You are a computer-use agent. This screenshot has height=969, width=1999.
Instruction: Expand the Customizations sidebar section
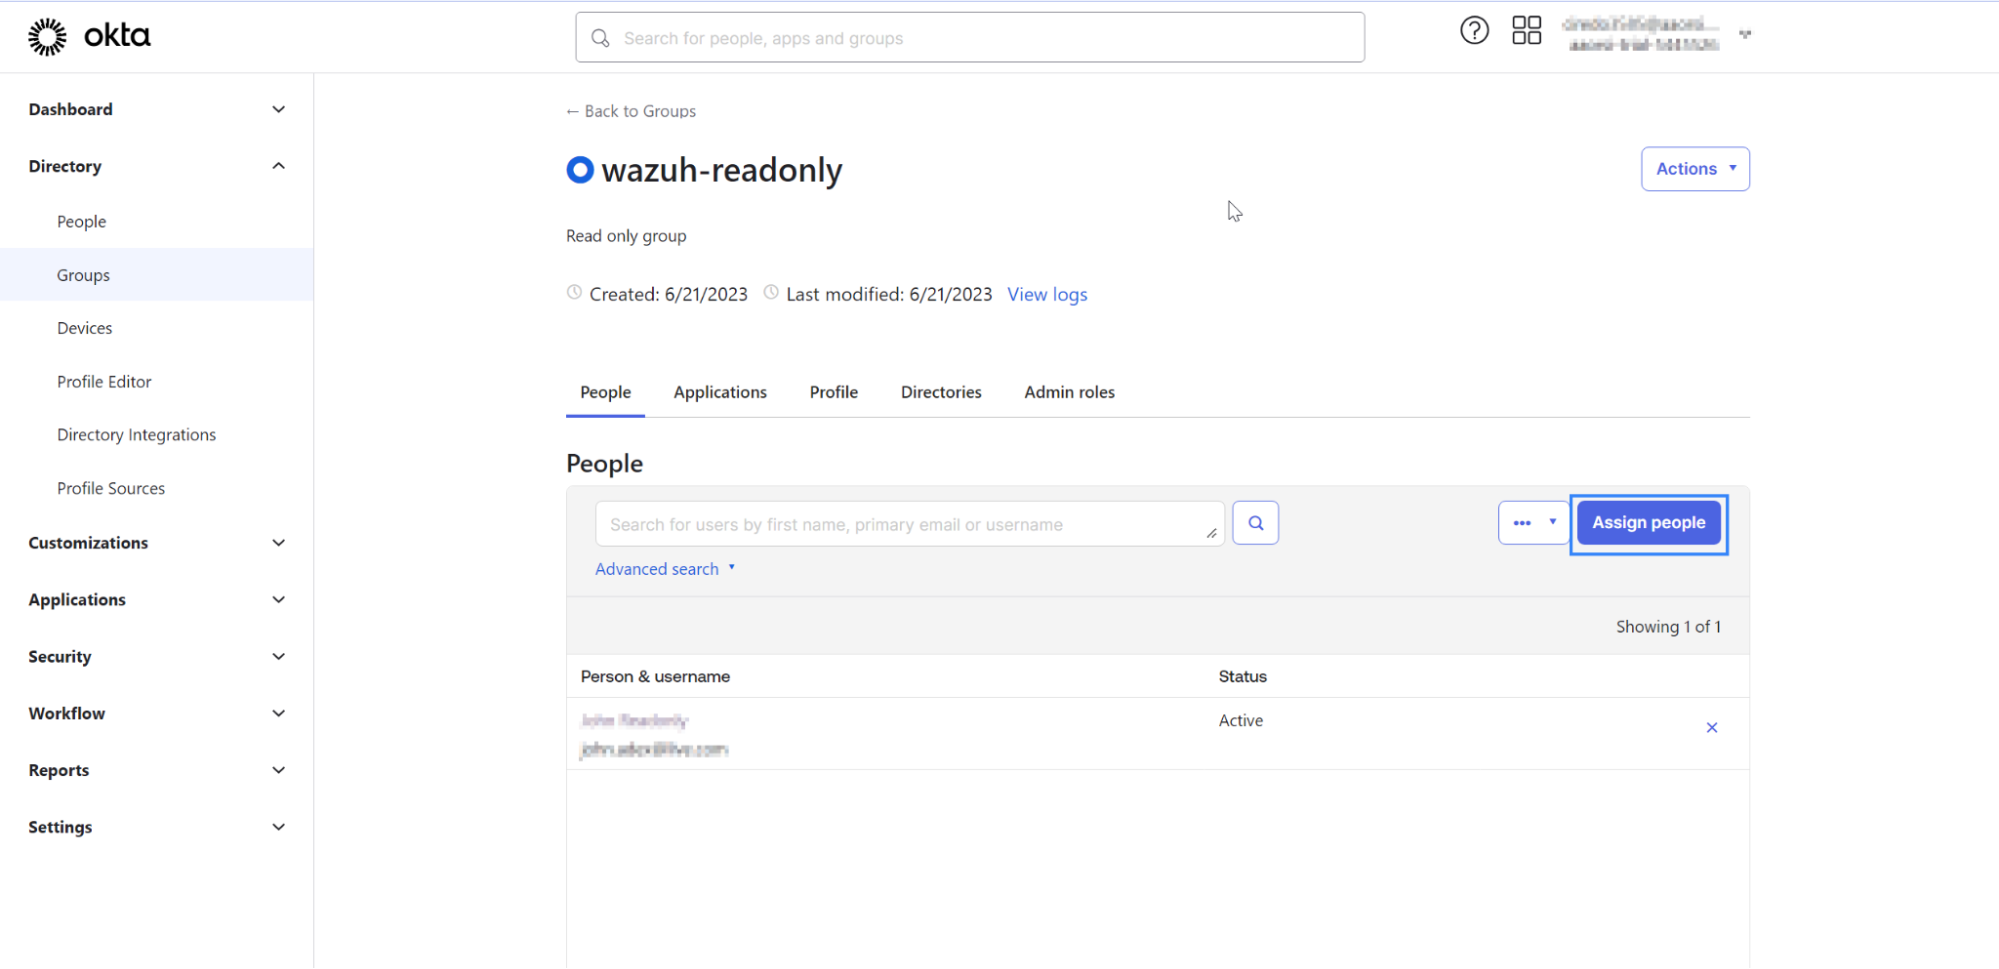[157, 543]
